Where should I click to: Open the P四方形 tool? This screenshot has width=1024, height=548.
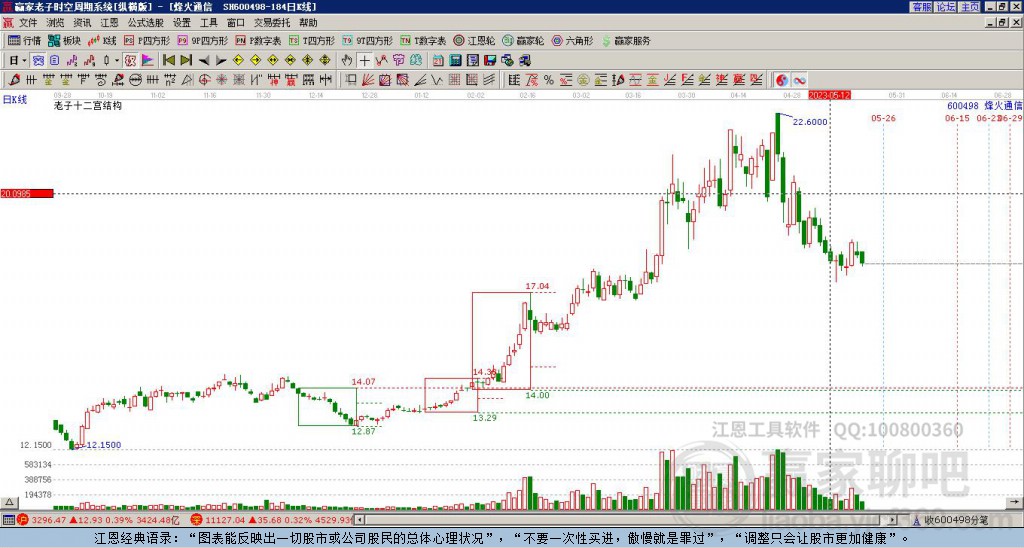point(147,40)
